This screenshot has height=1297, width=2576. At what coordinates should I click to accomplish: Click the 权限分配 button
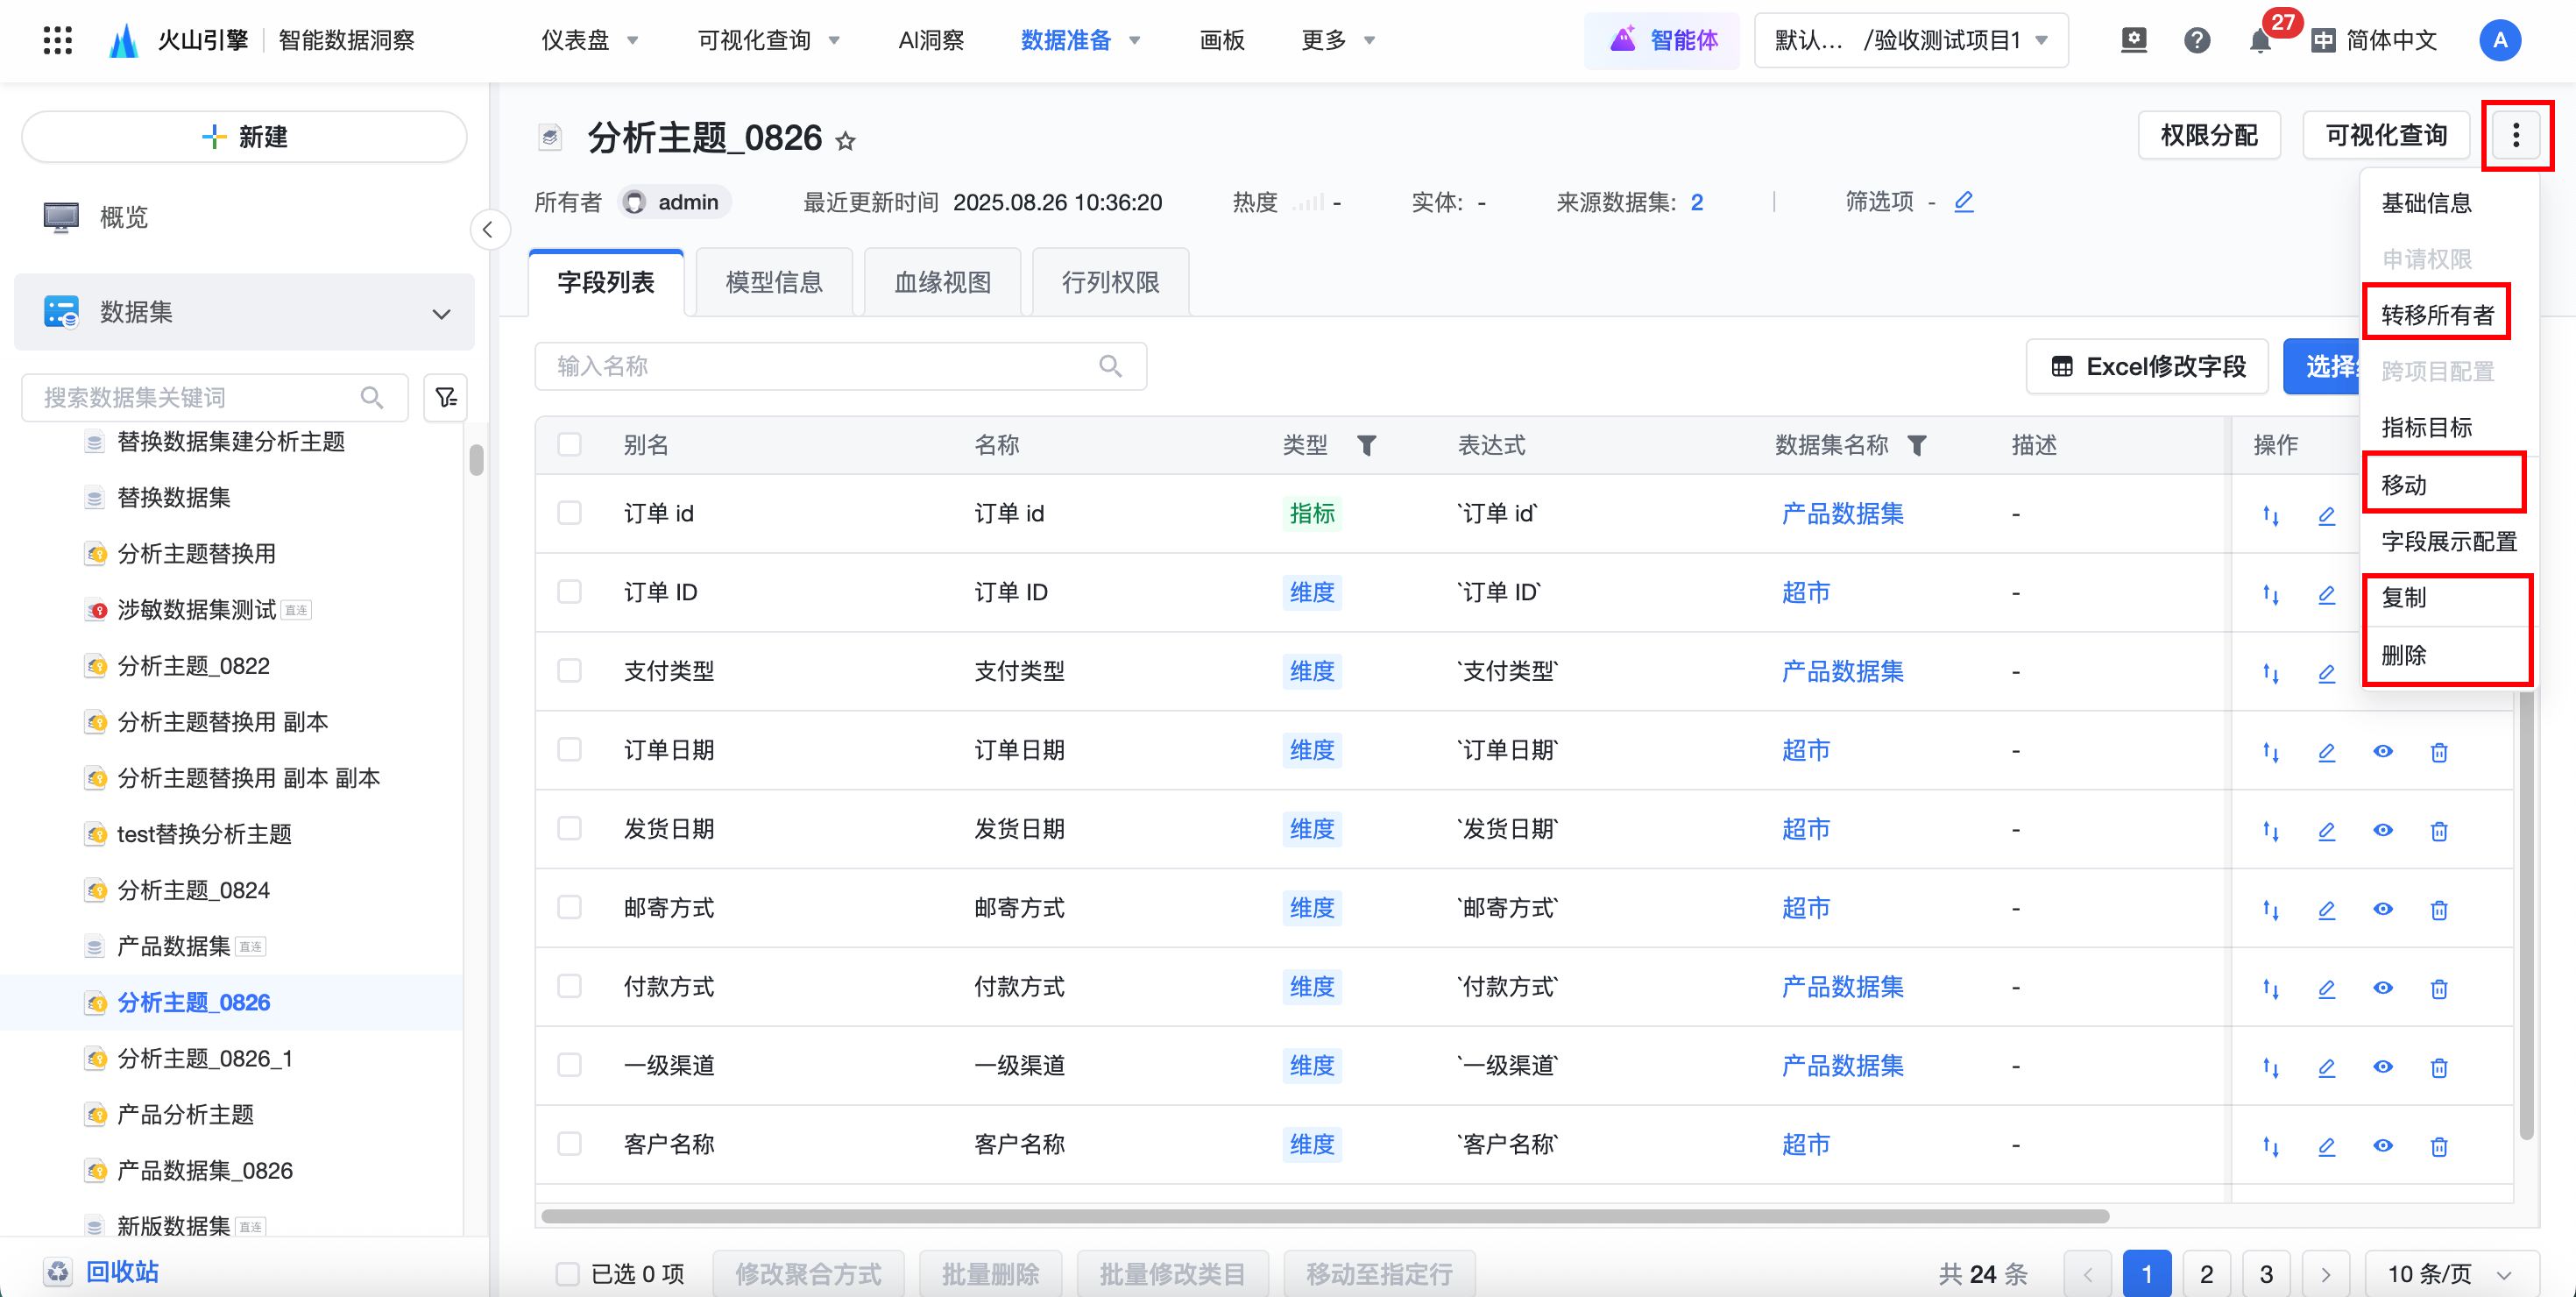2208,135
